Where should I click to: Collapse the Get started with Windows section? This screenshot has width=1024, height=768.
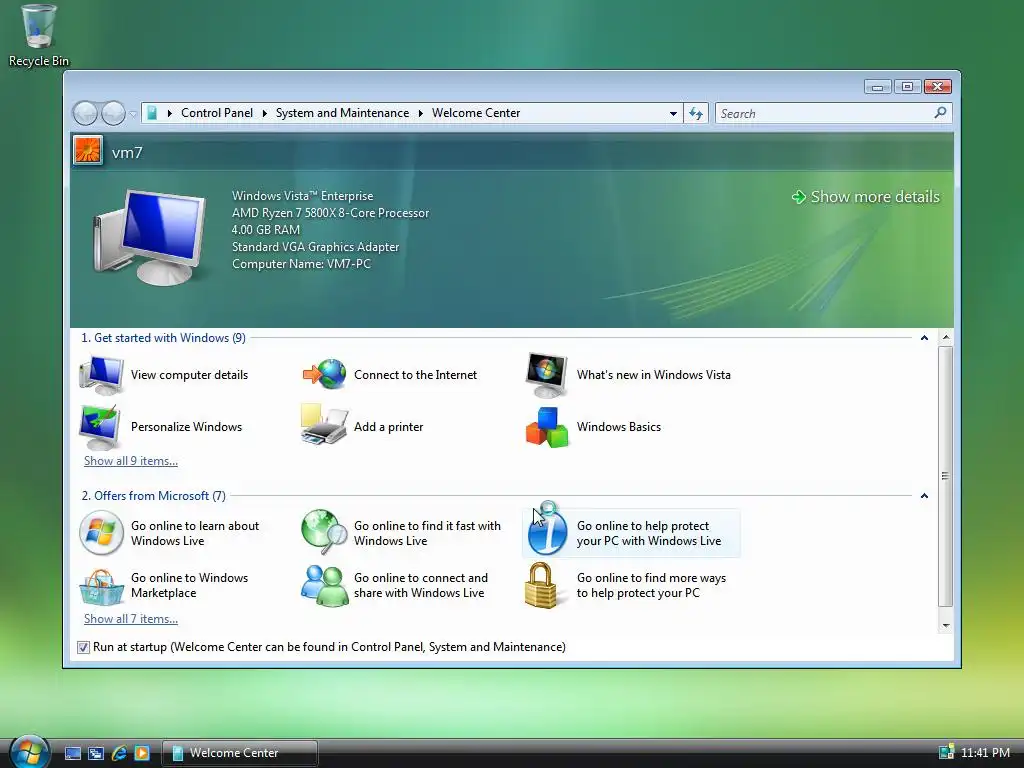(x=924, y=338)
